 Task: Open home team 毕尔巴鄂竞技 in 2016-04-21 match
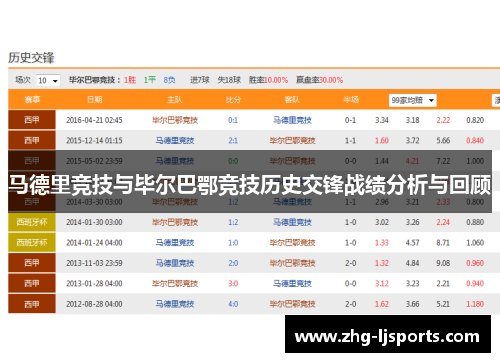[175, 120]
